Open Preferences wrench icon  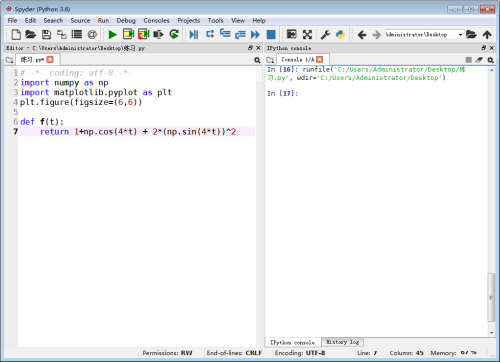click(325, 34)
